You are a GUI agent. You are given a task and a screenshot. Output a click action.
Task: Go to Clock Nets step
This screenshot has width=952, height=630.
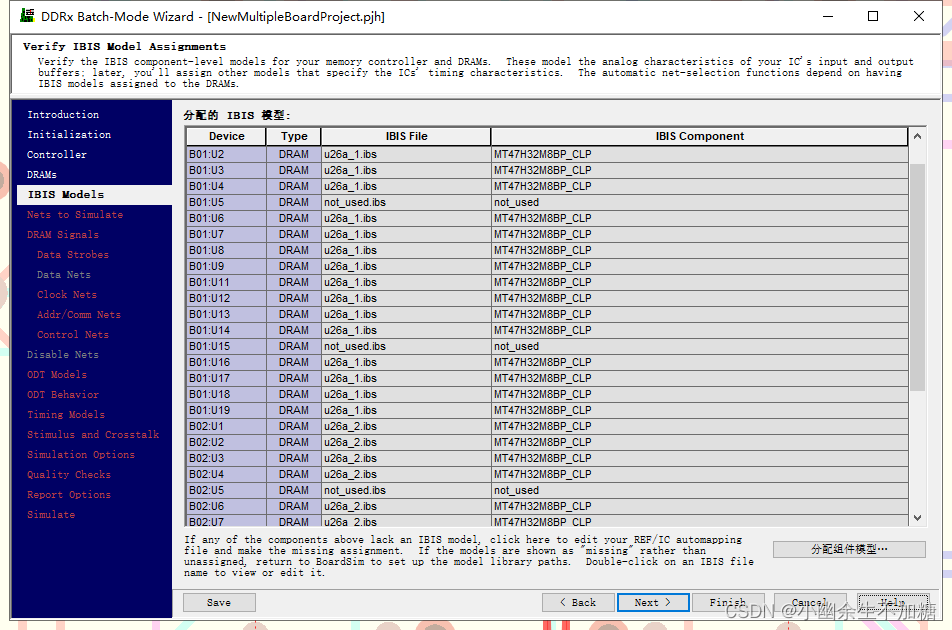67,295
